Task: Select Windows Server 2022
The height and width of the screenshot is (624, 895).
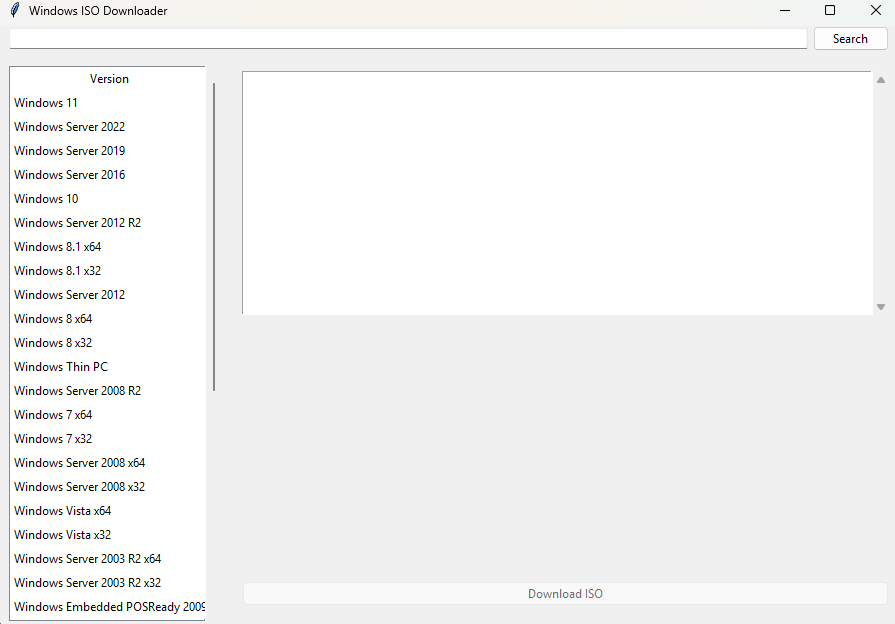Action: click(107, 127)
